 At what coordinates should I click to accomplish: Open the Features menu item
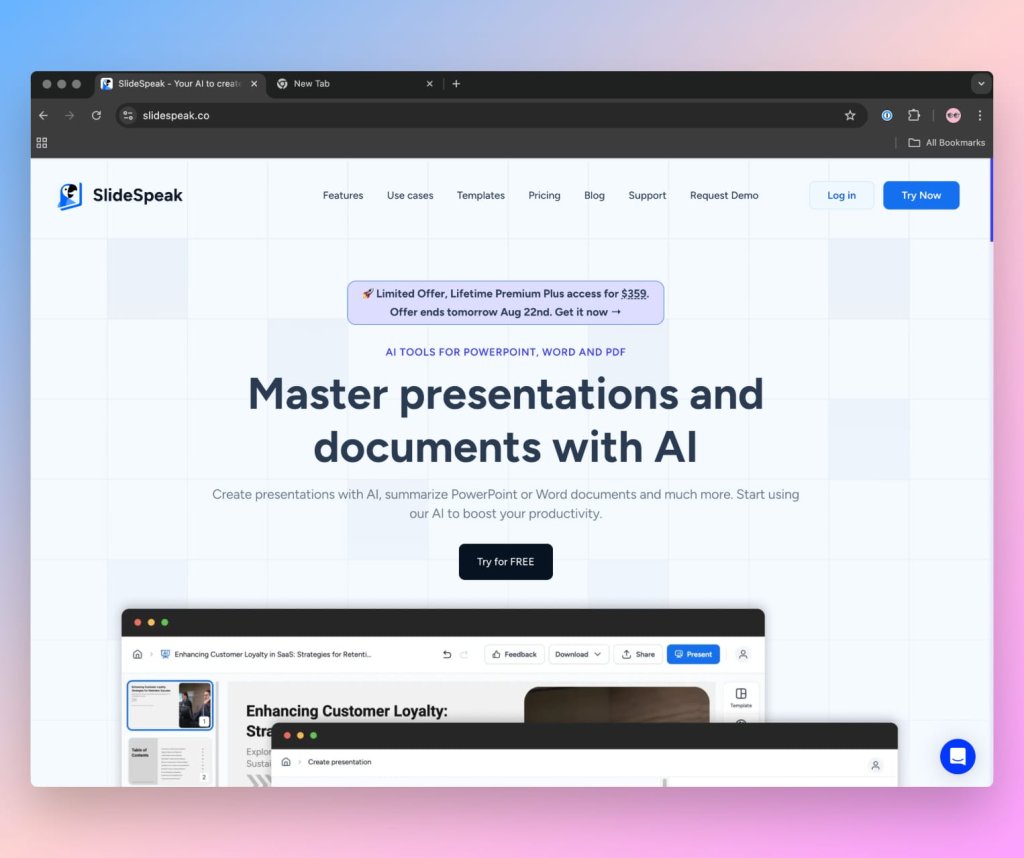[x=343, y=195]
